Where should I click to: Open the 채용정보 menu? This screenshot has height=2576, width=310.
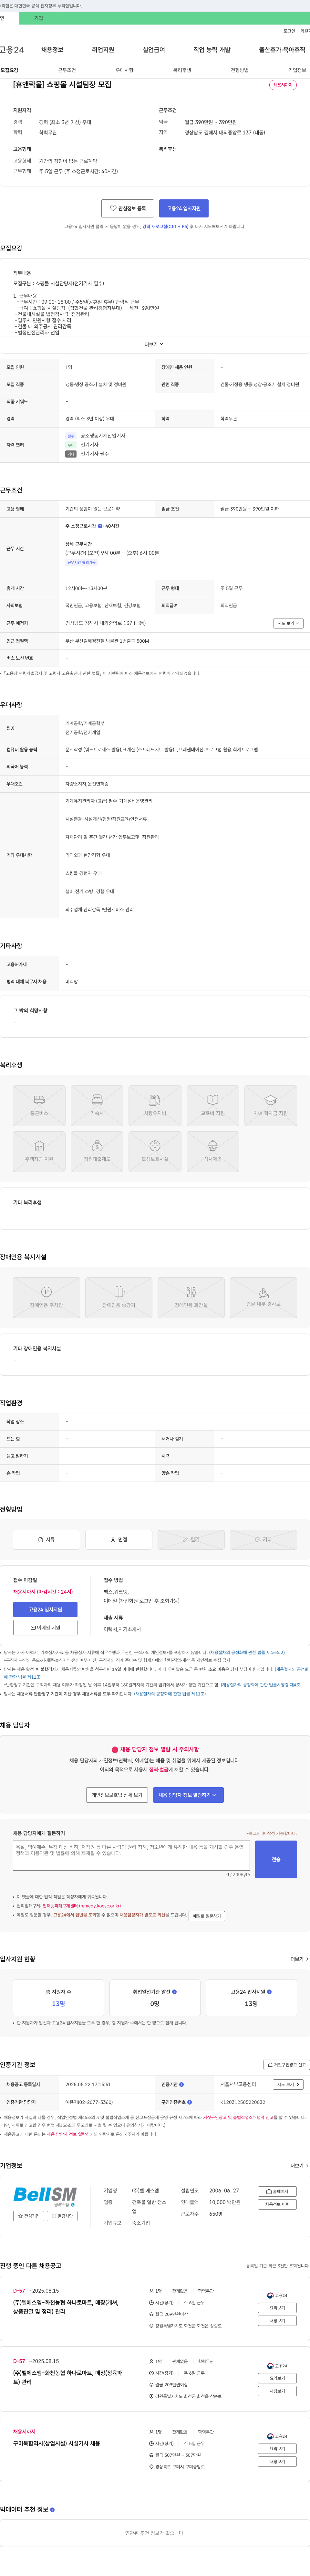(x=52, y=50)
